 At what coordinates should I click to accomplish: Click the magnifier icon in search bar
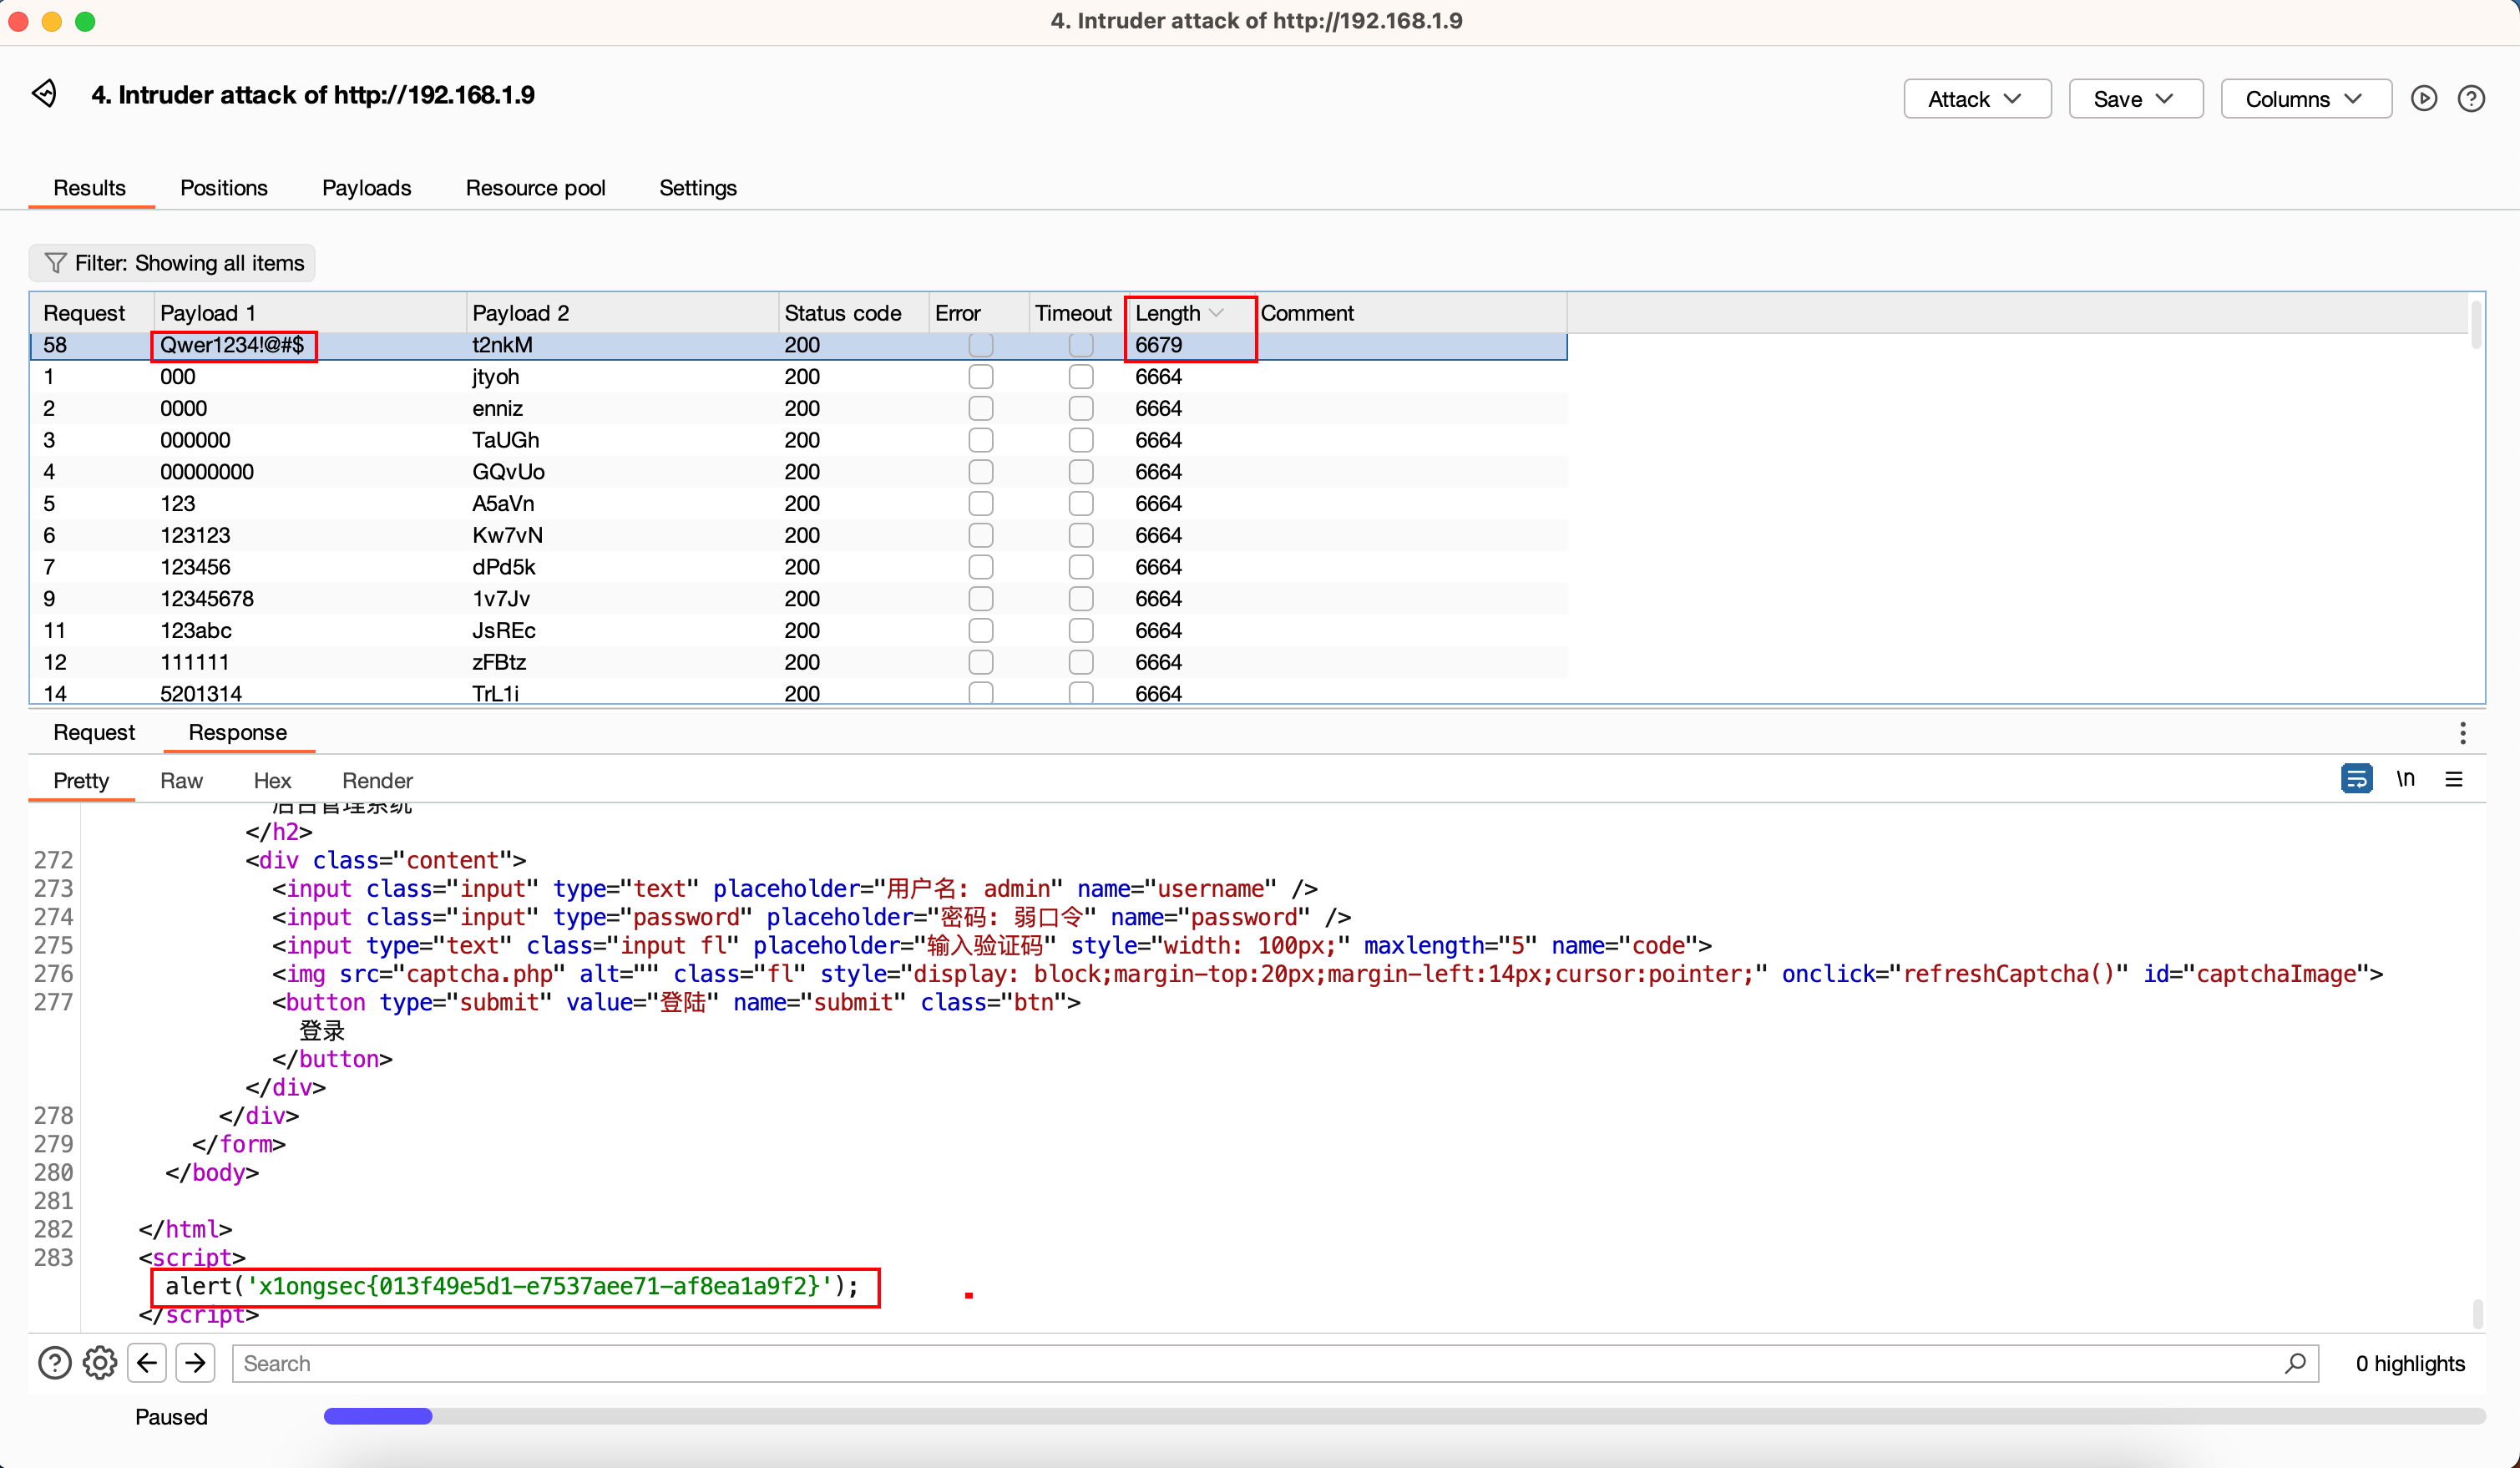point(2296,1363)
